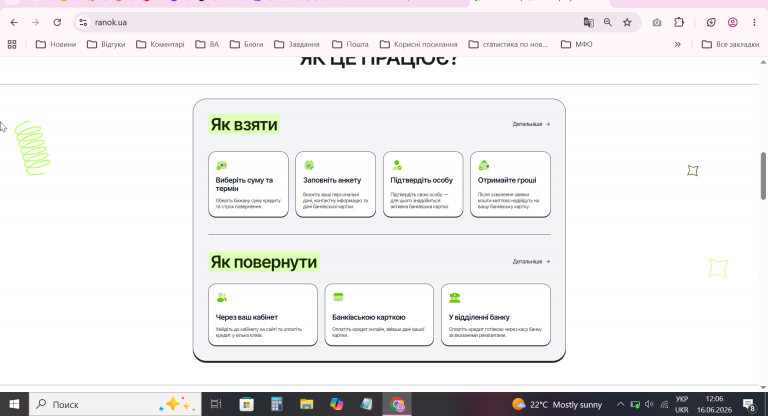
Task: Click the Поиск taskbar search box
Action: click(115, 404)
